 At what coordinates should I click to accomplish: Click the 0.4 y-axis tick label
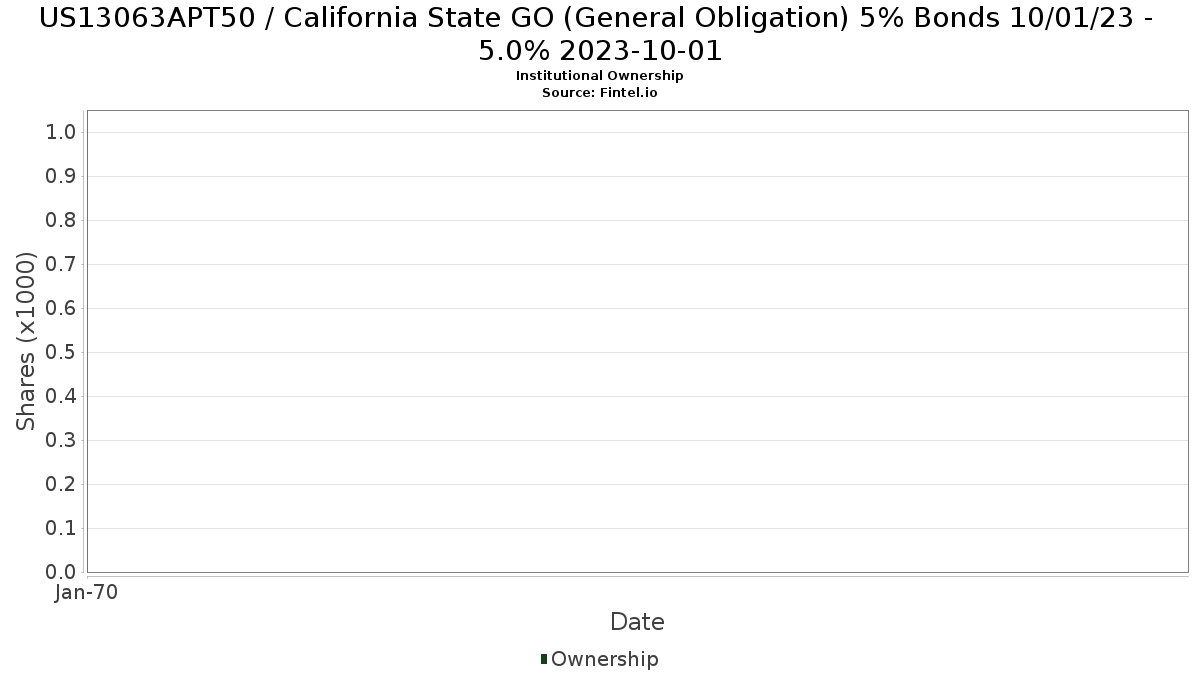[60, 396]
